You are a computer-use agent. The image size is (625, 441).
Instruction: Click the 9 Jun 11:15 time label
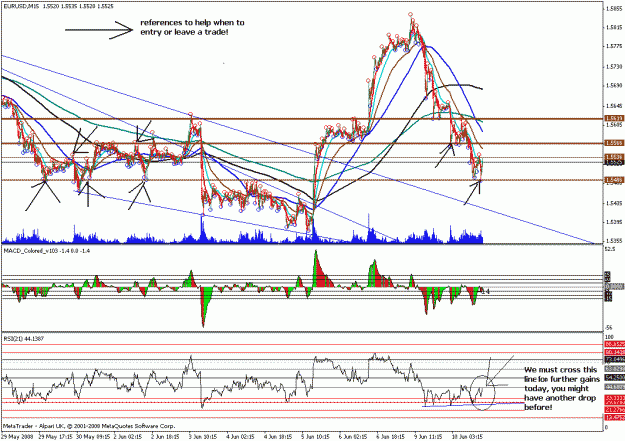430,437
